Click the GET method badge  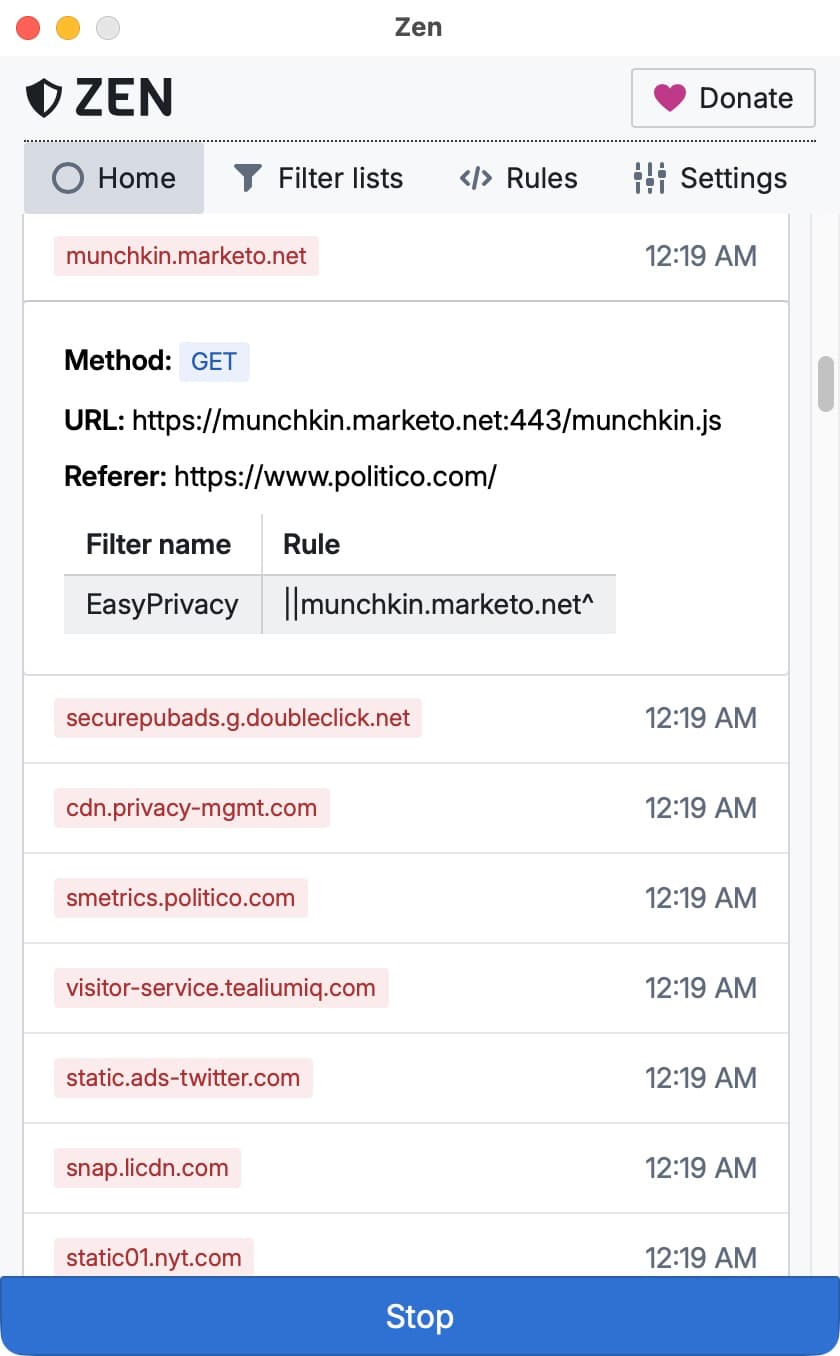tap(214, 362)
